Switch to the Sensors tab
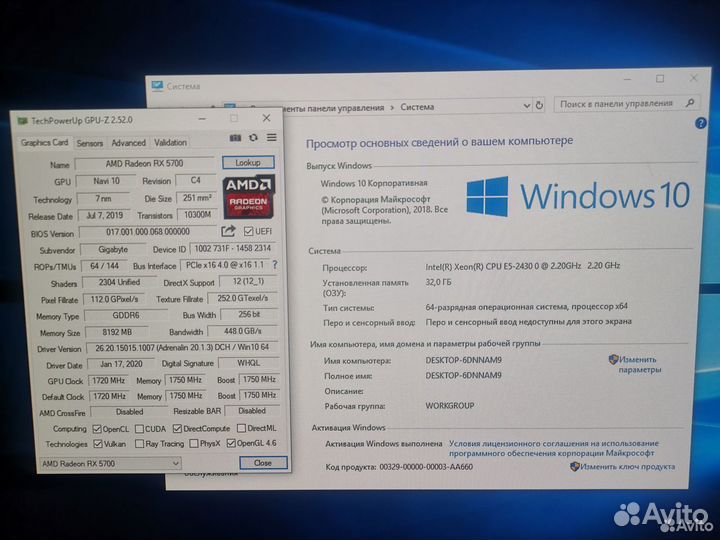 coord(90,143)
